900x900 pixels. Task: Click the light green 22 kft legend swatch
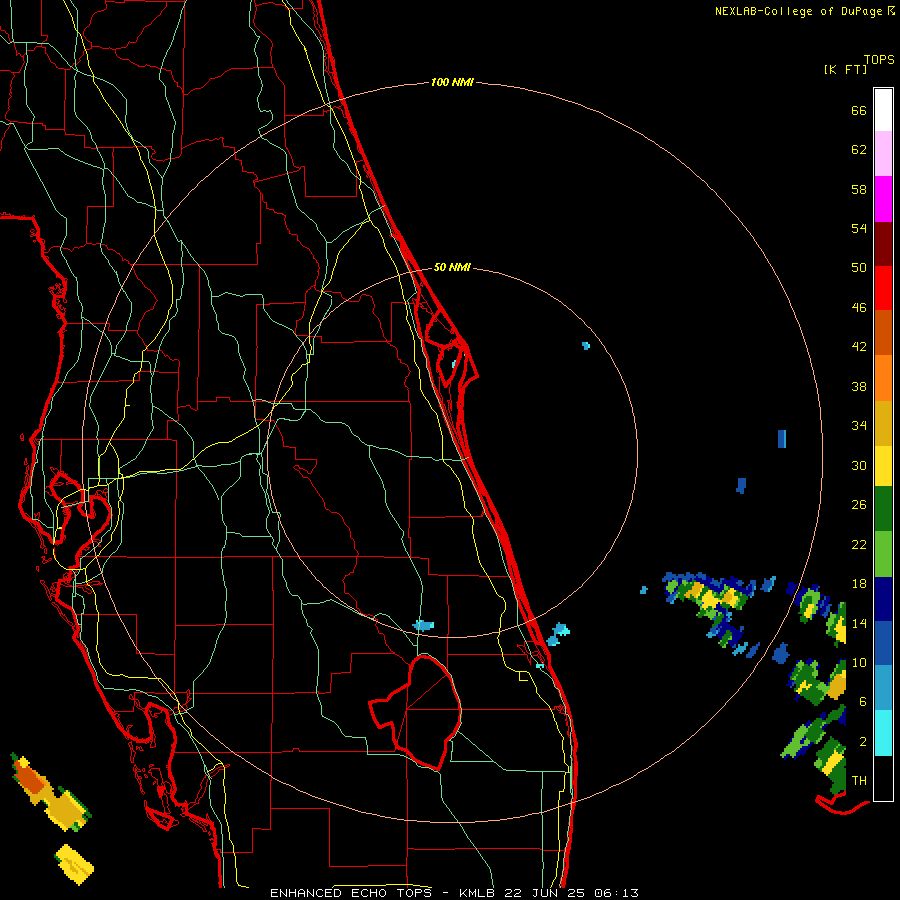tap(883, 554)
